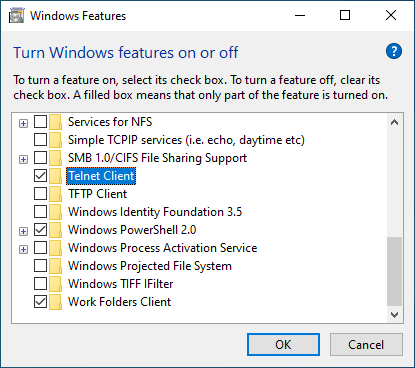Select the folder icon beside Work Folders Client
Viewport: 415px width, 368px height.
tap(55, 302)
